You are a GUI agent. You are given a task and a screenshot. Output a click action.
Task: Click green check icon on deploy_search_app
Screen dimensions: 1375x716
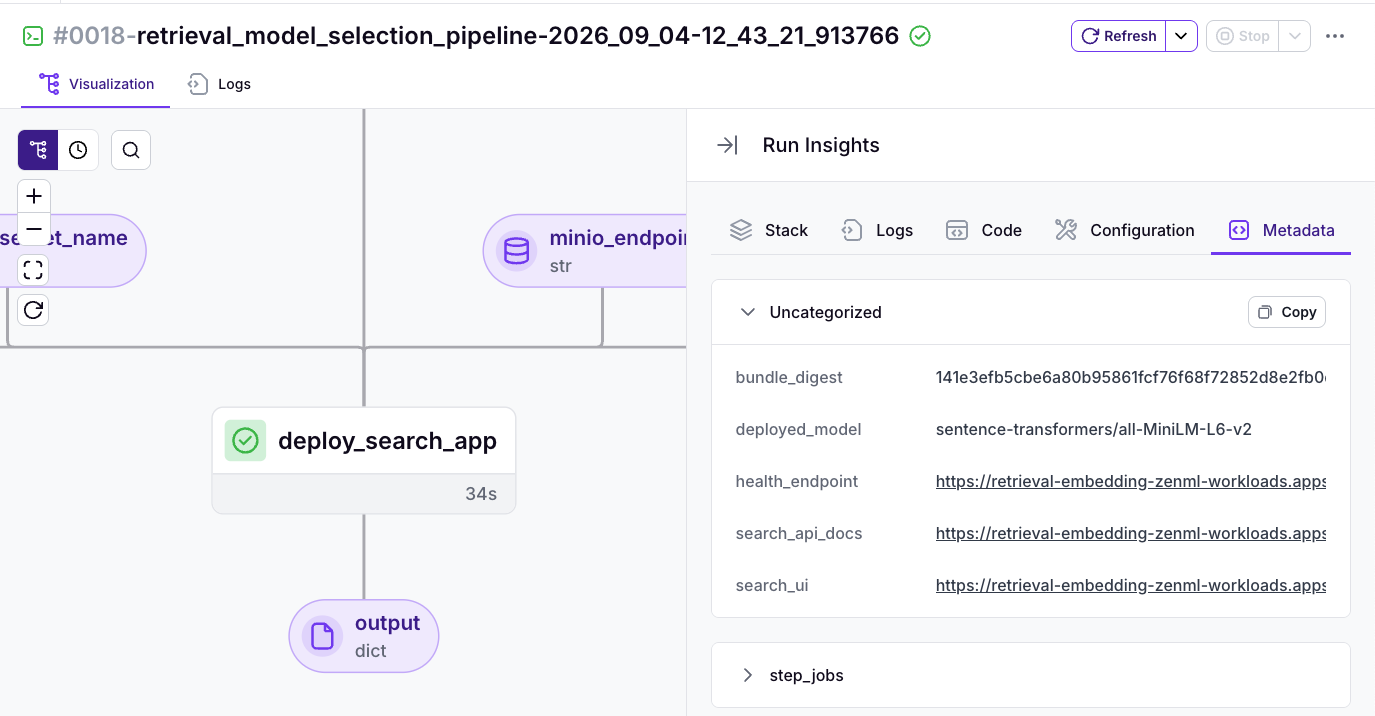point(245,441)
